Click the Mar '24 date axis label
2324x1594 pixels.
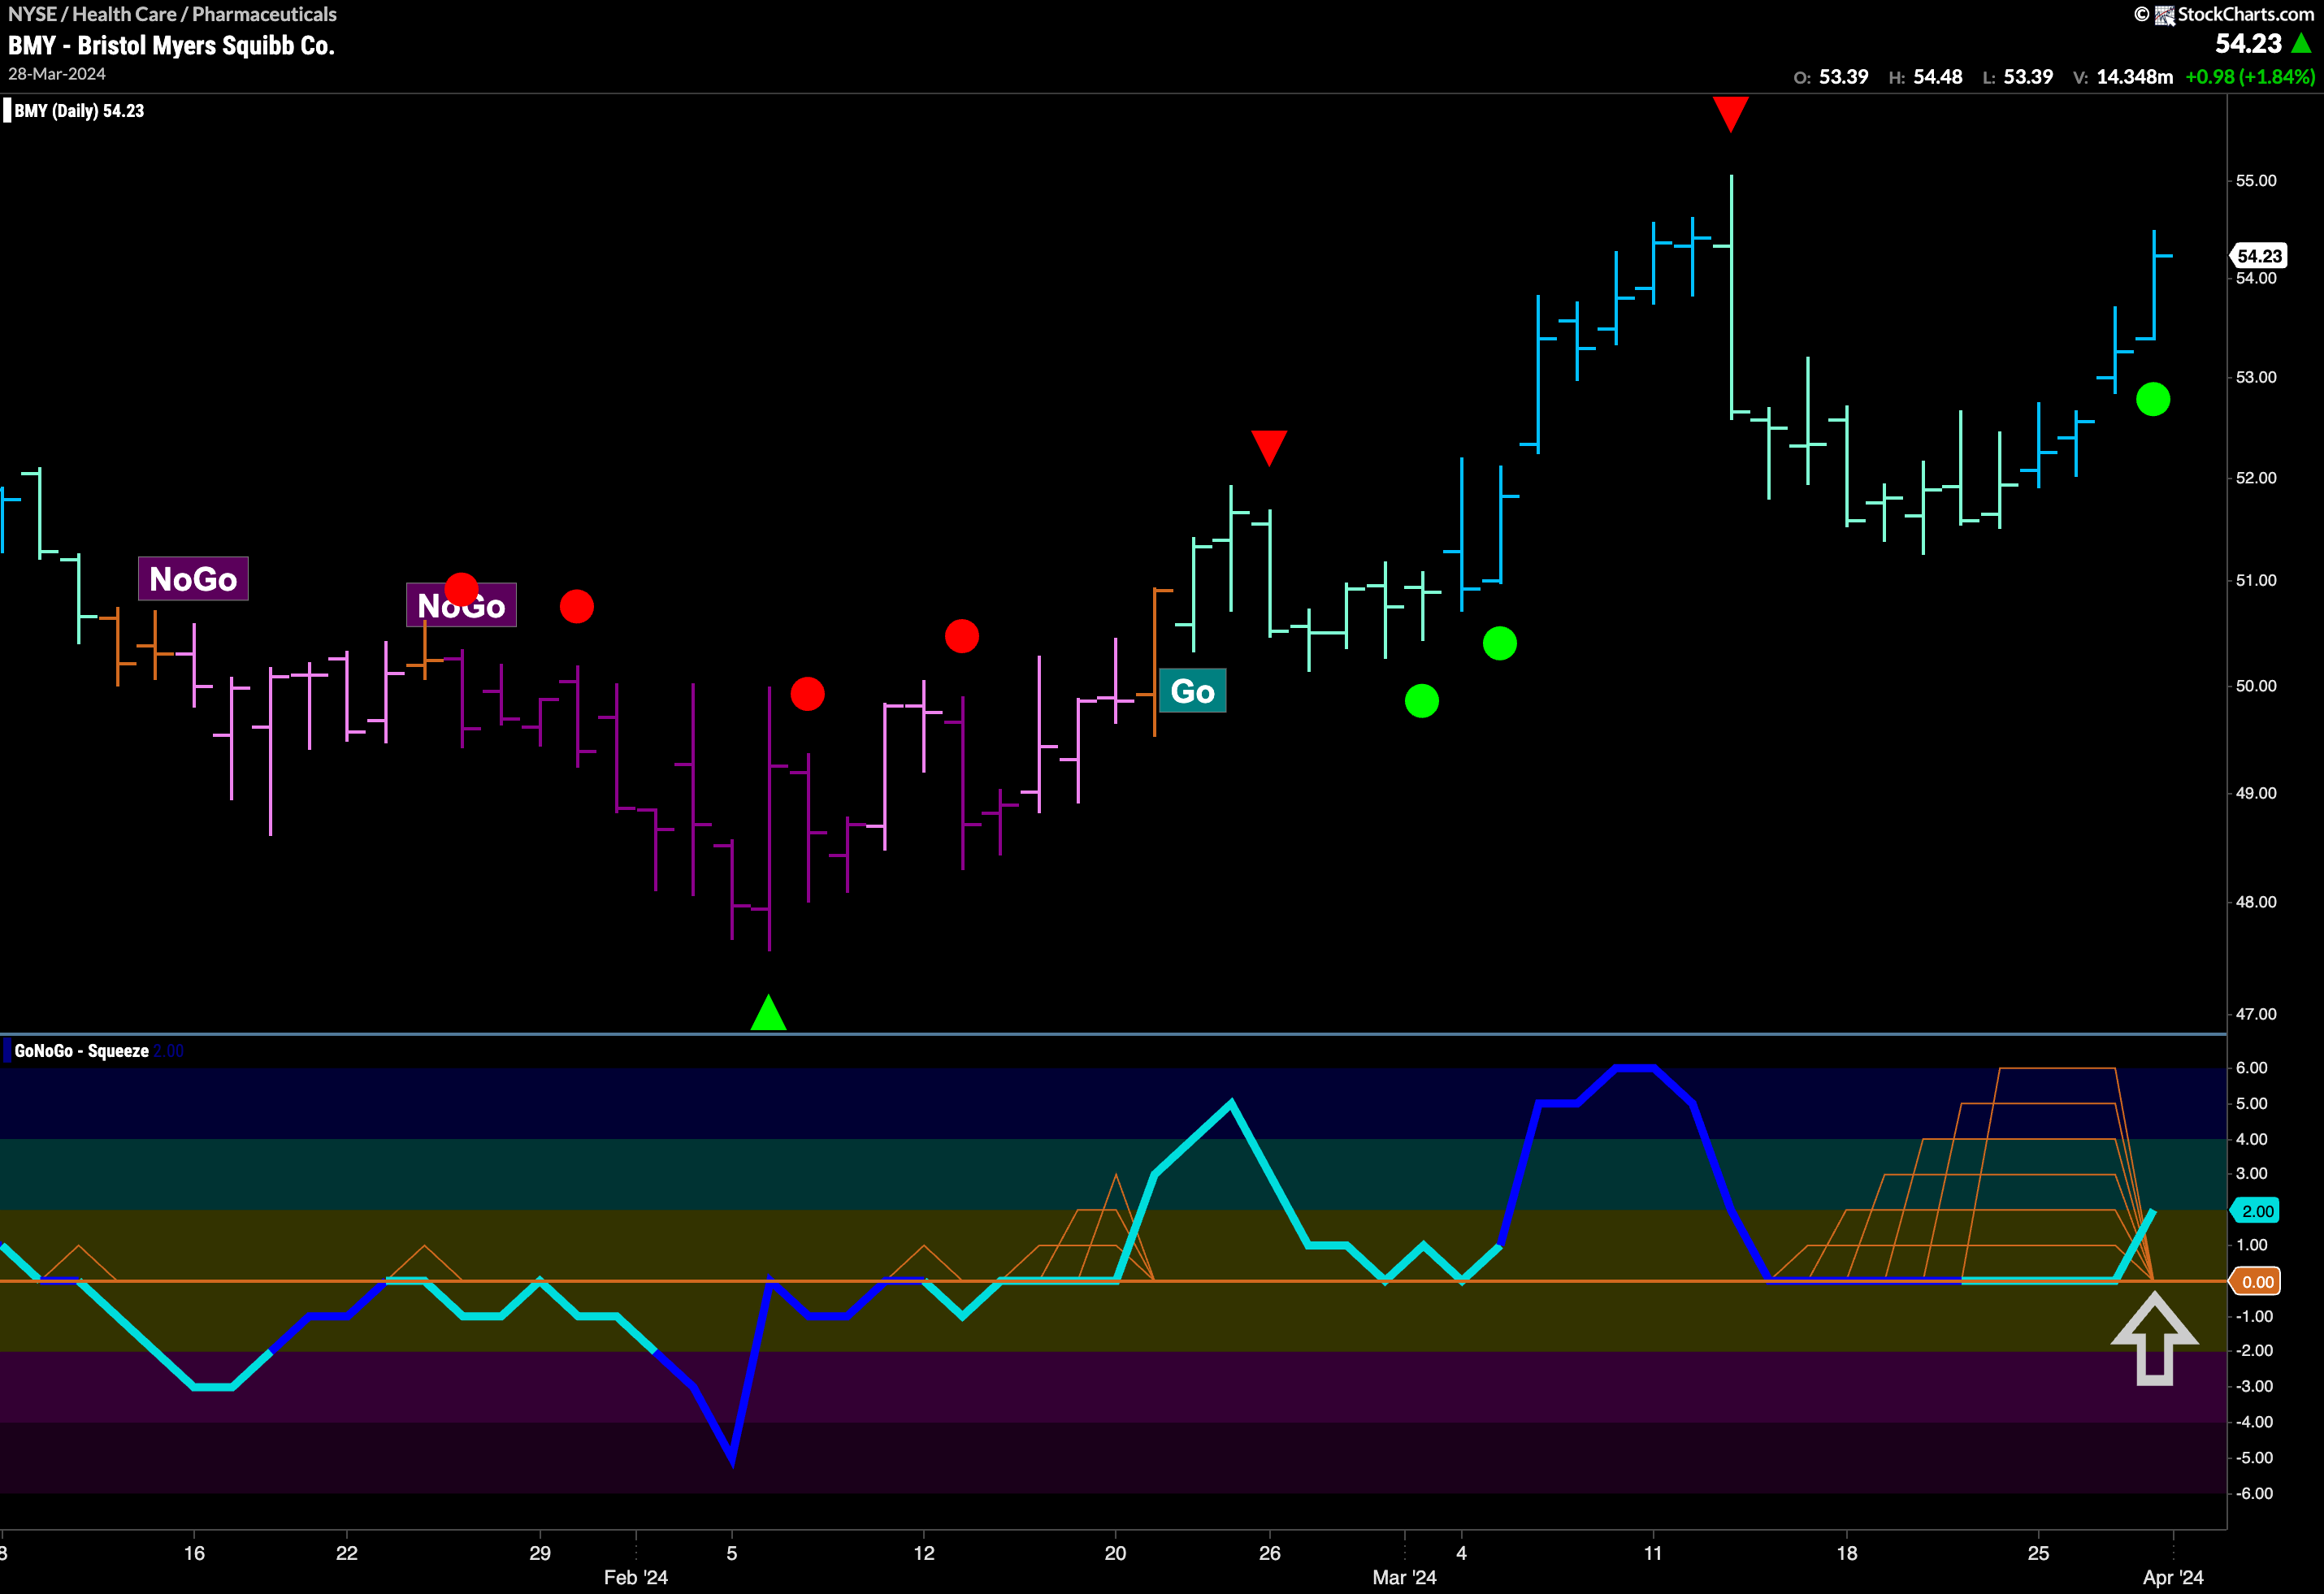coord(1404,1577)
